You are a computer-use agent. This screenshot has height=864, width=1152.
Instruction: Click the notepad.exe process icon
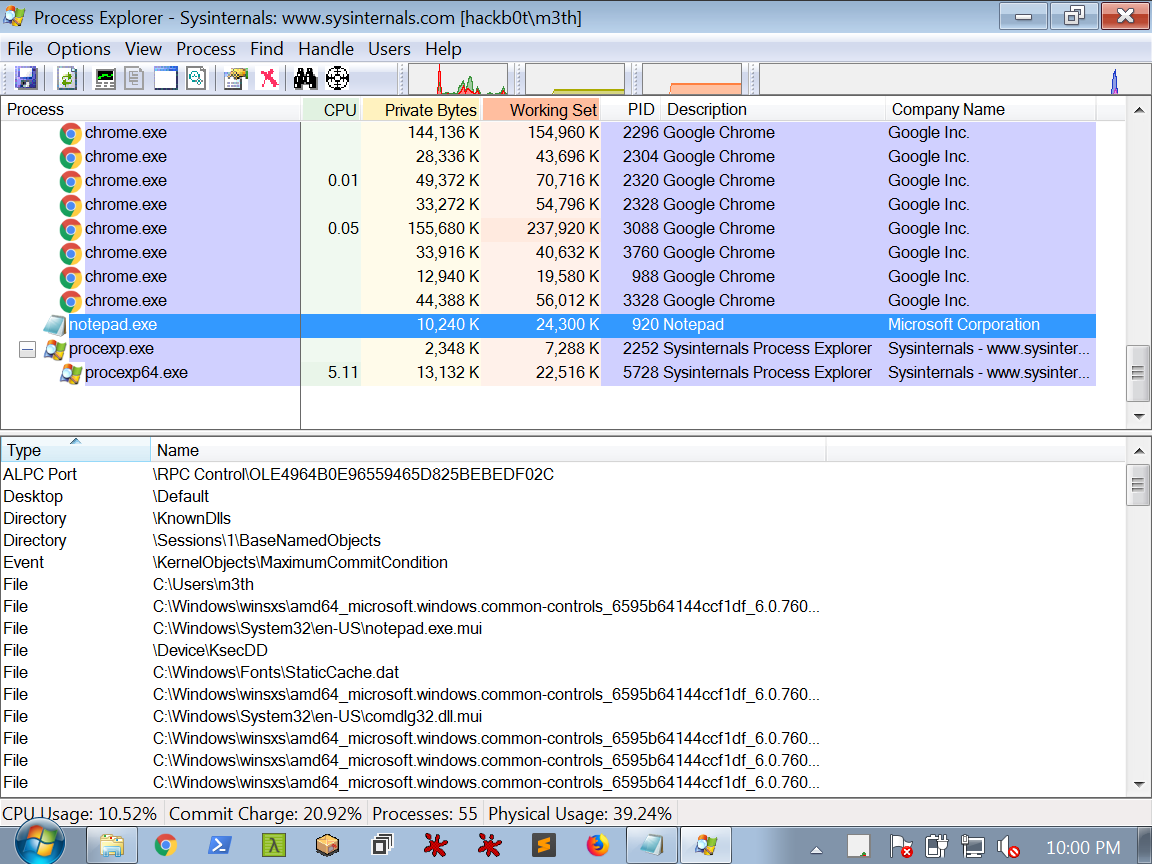[x=54, y=325]
